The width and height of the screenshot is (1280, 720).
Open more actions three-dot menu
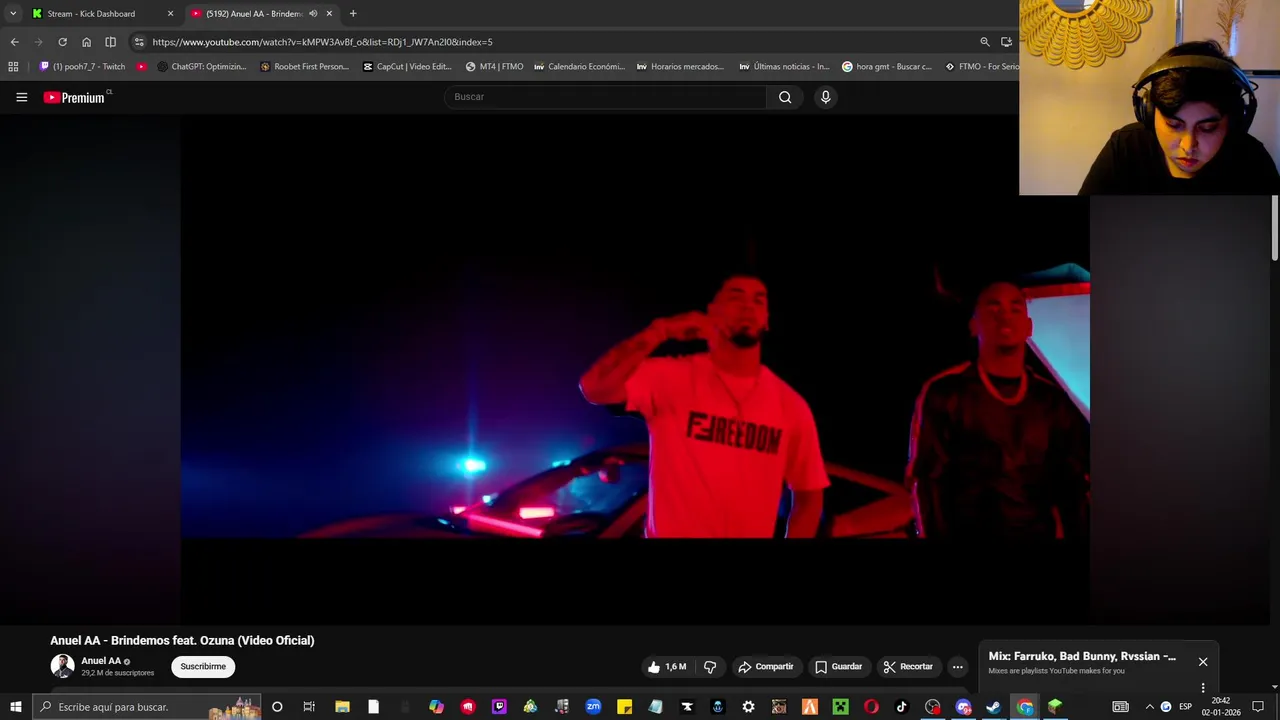957,667
